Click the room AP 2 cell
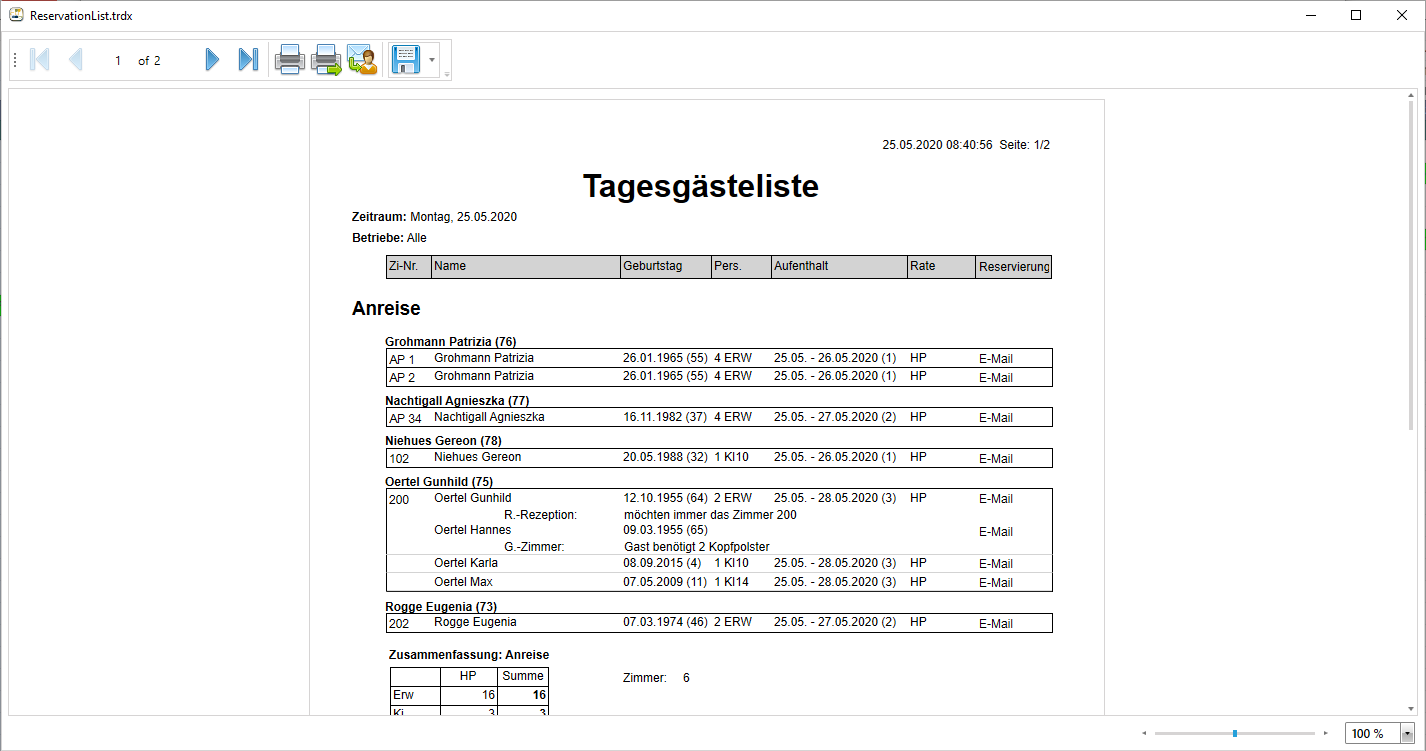The image size is (1426, 751). click(x=402, y=378)
